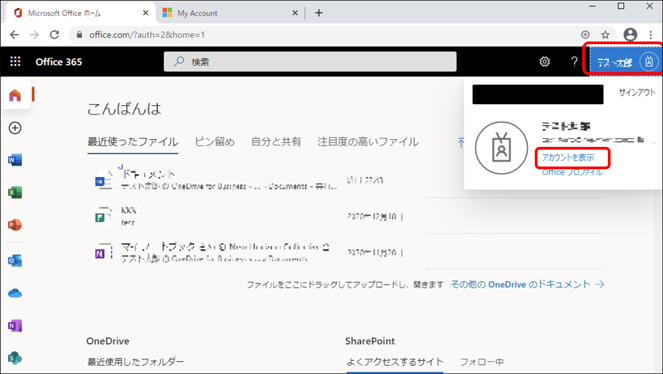Select the 注目度の高いファイル tab
This screenshot has height=374, width=663.
coord(368,142)
